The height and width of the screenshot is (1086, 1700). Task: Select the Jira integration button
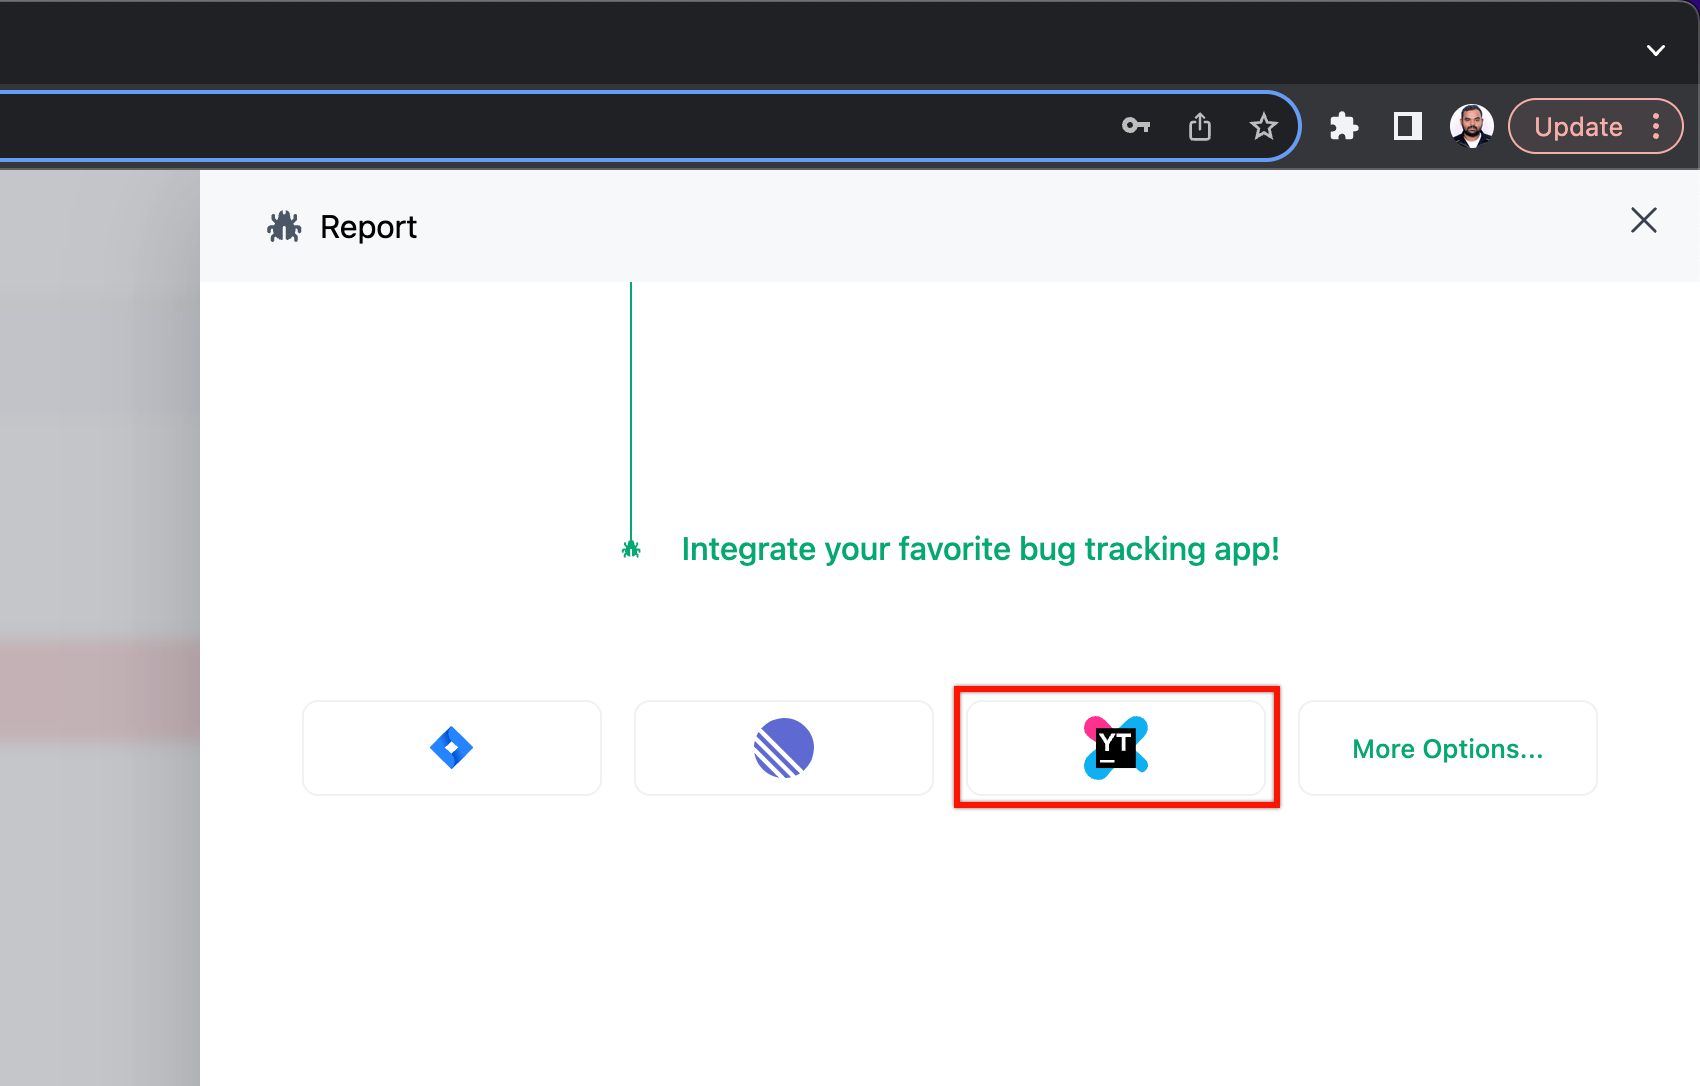452,748
